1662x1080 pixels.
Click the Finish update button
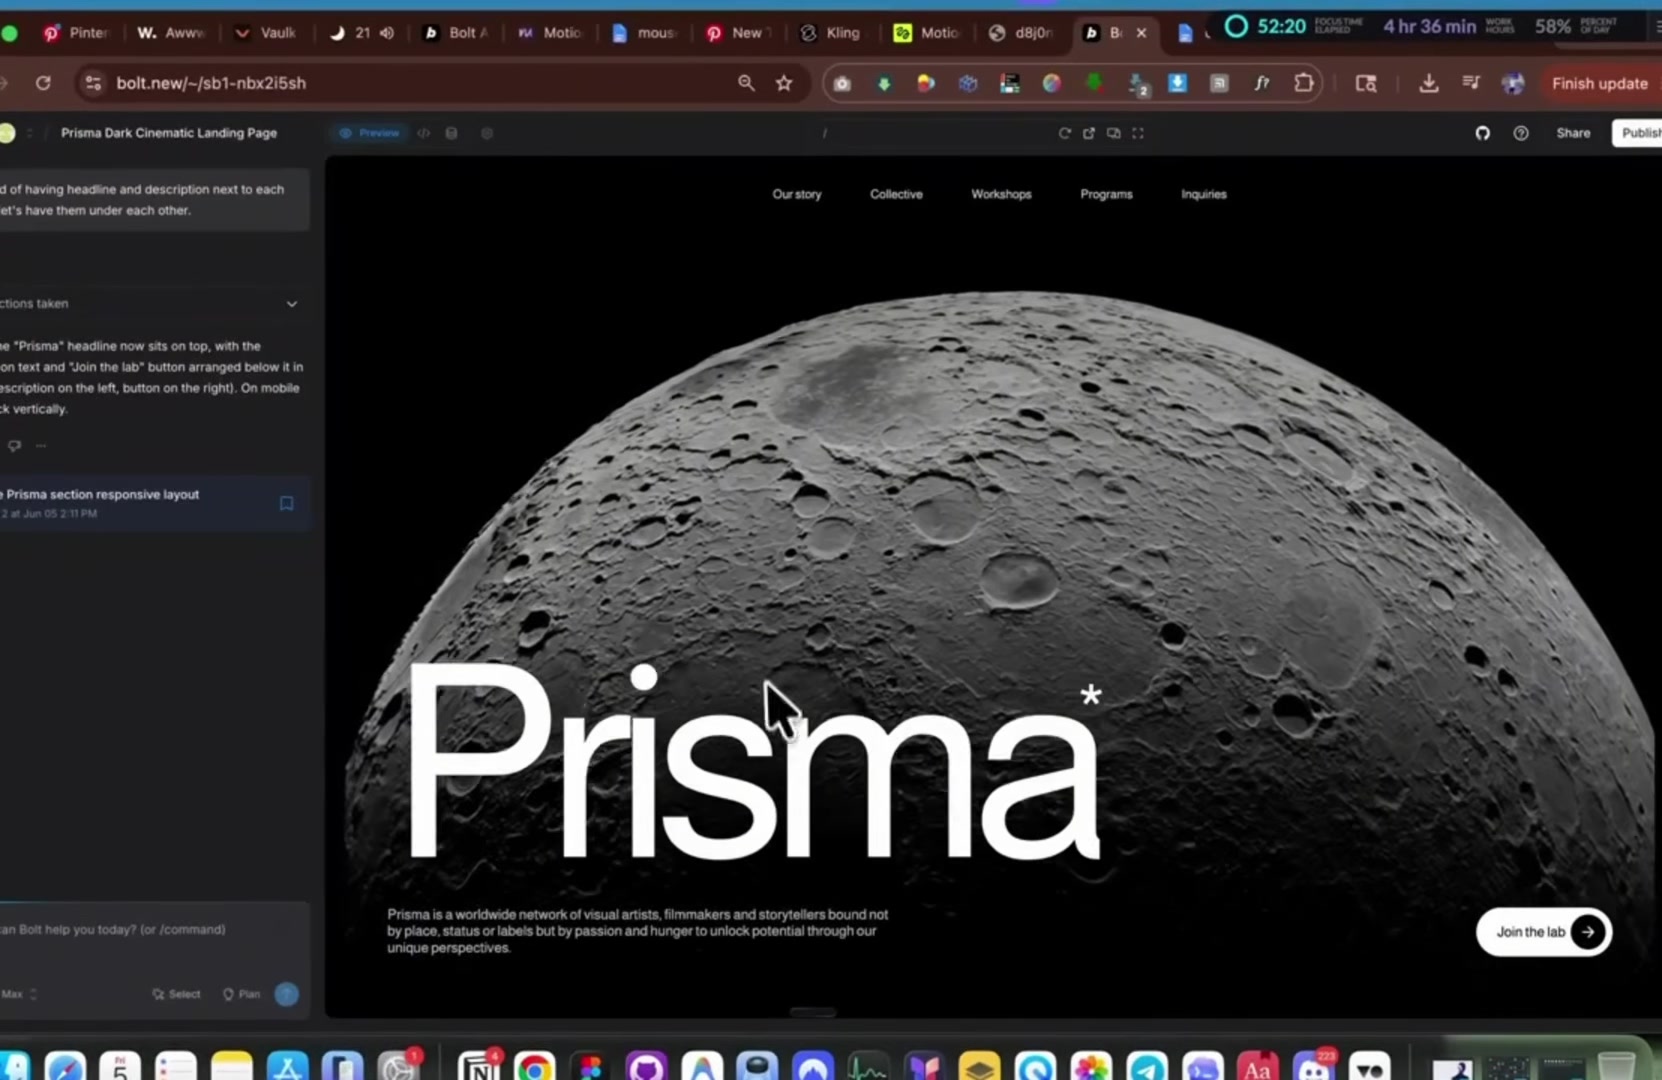[1599, 84]
